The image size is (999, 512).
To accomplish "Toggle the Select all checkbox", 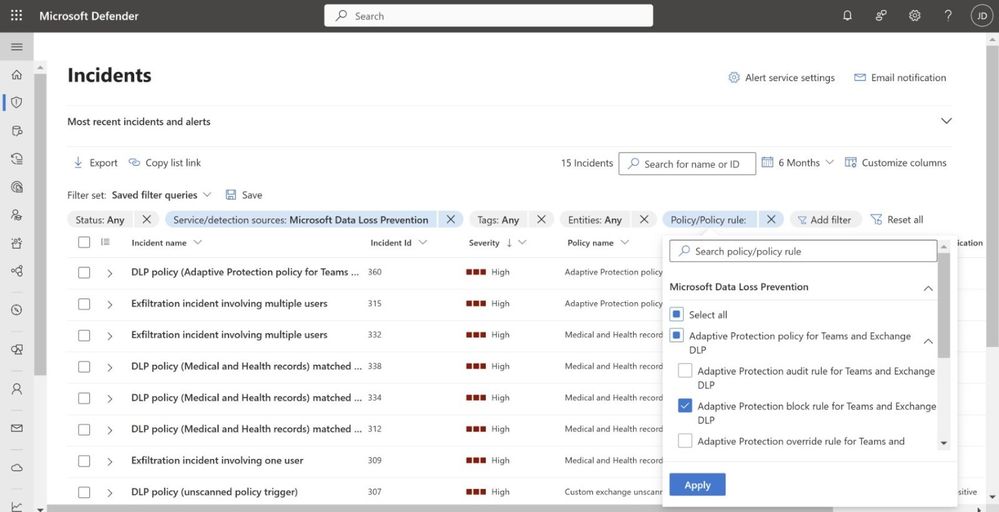I will coord(677,315).
